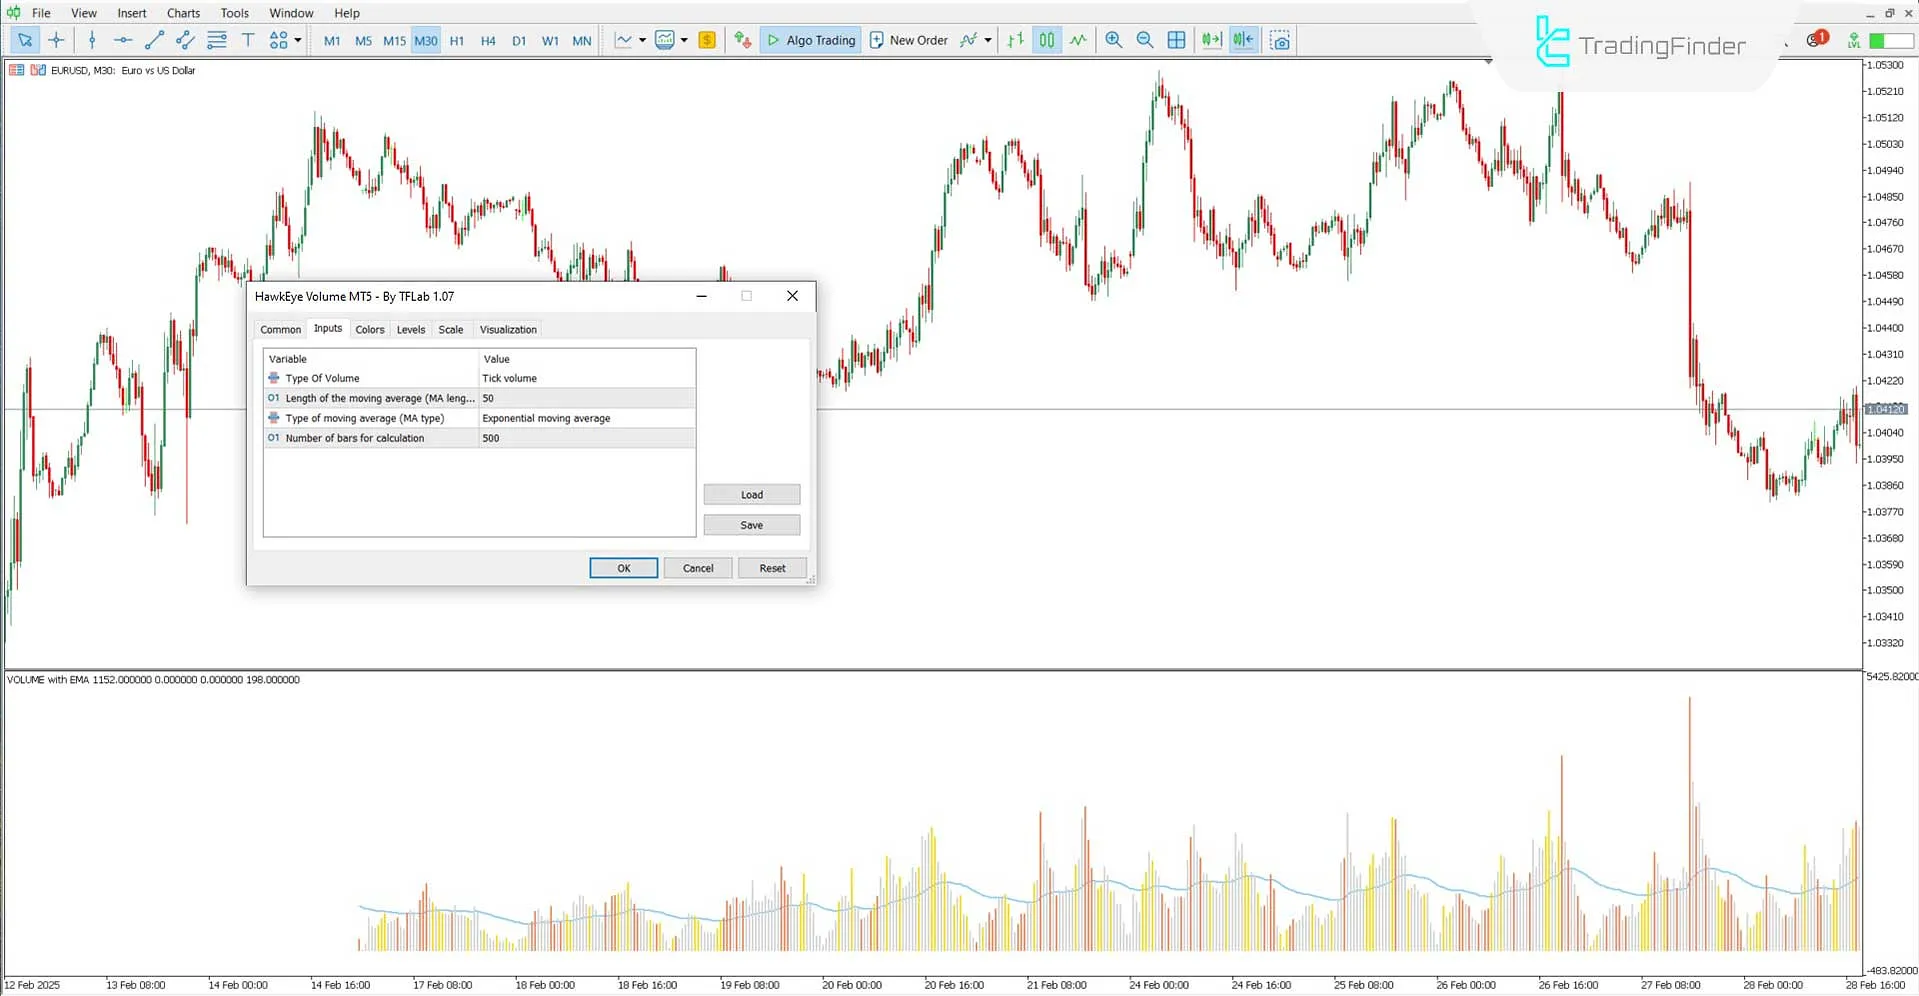
Task: Select the vertical line drawing tool
Action: coord(92,40)
